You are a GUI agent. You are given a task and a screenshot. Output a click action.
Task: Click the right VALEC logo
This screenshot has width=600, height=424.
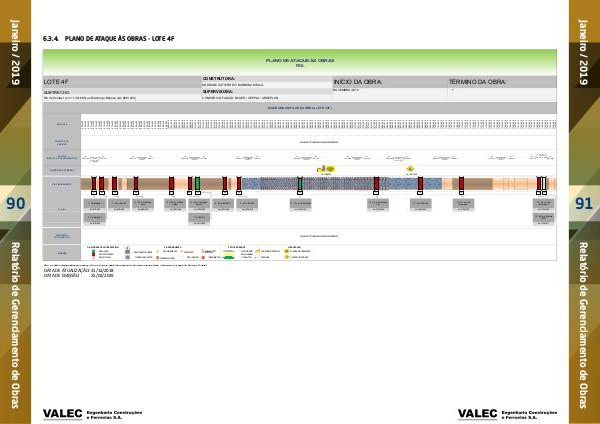tap(477, 413)
